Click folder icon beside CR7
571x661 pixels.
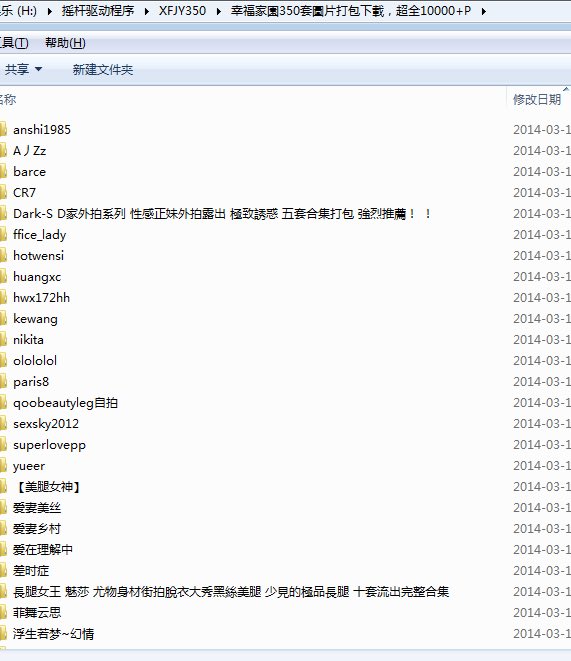click(x=3, y=193)
